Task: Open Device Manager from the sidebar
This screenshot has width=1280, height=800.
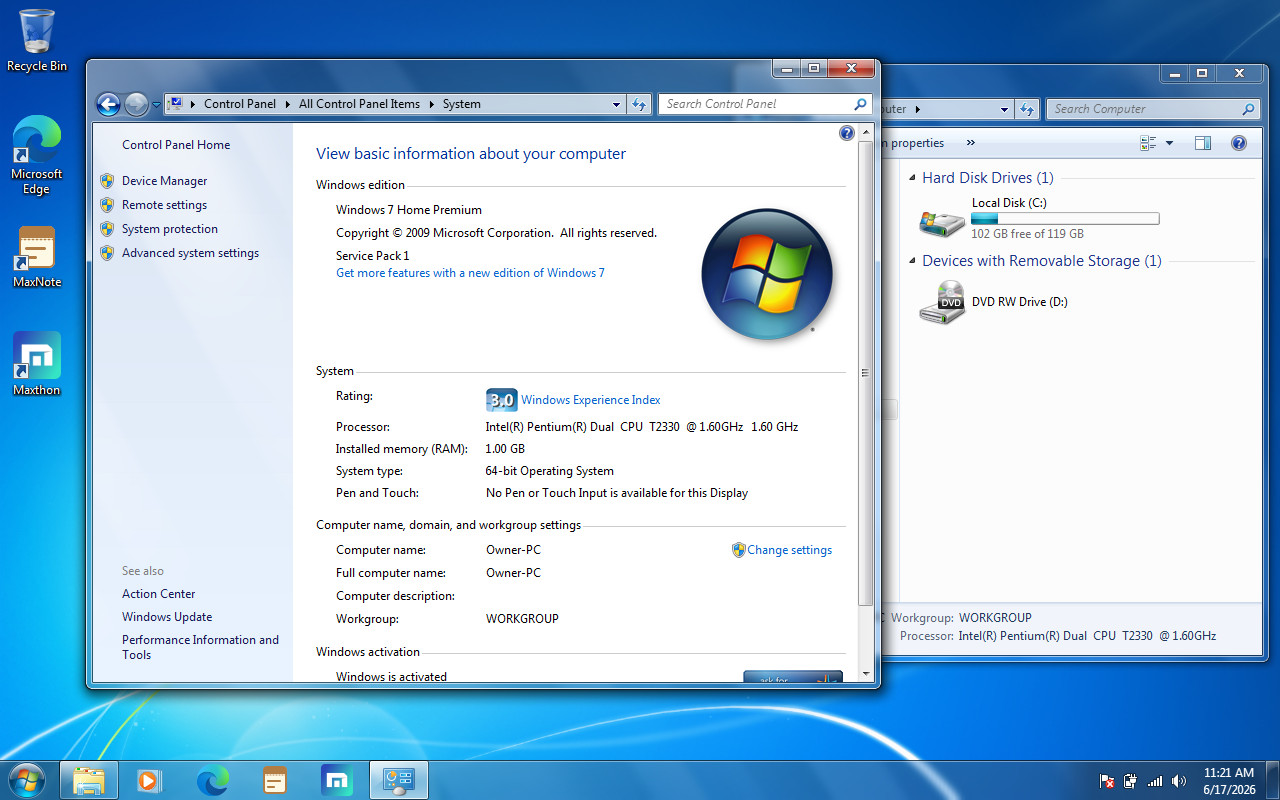Action: (x=165, y=181)
